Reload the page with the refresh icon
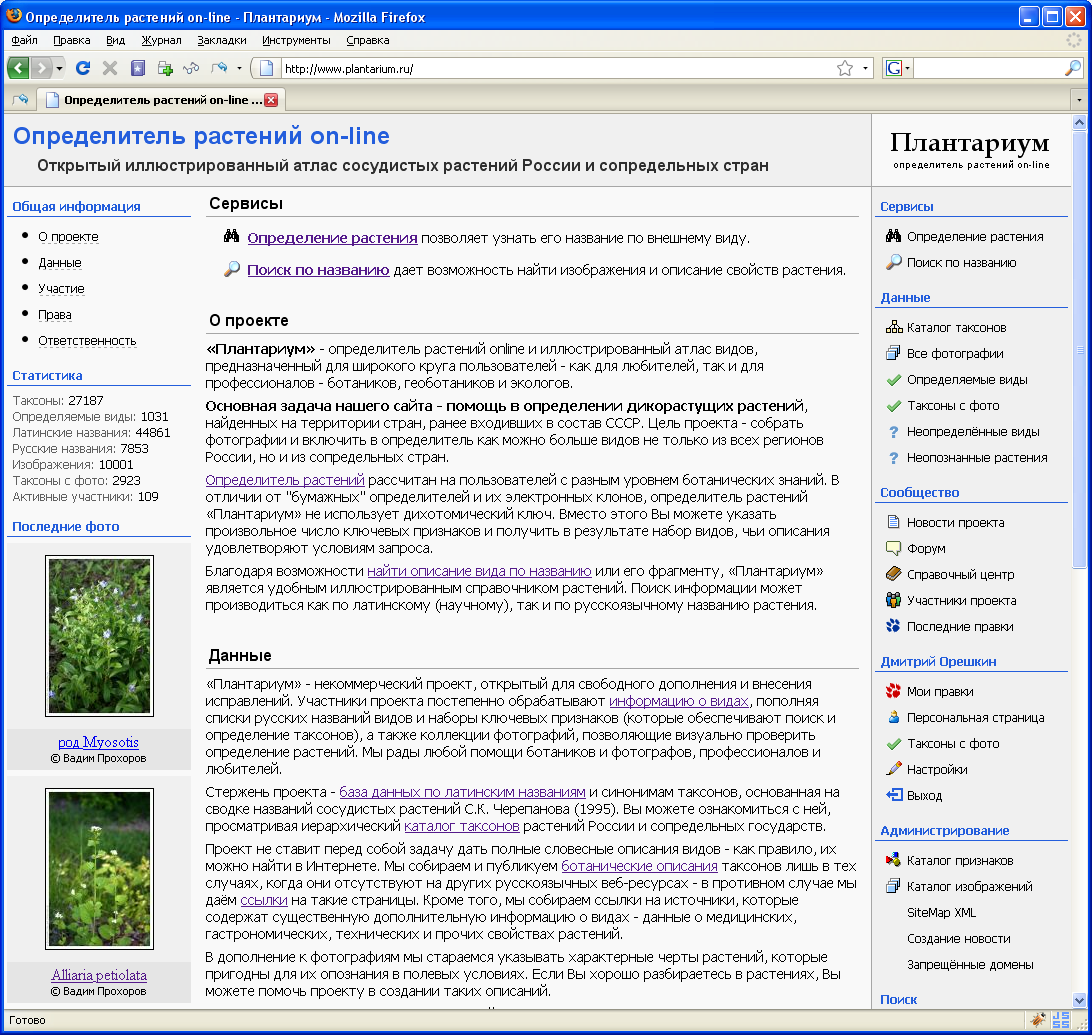 click(x=83, y=68)
